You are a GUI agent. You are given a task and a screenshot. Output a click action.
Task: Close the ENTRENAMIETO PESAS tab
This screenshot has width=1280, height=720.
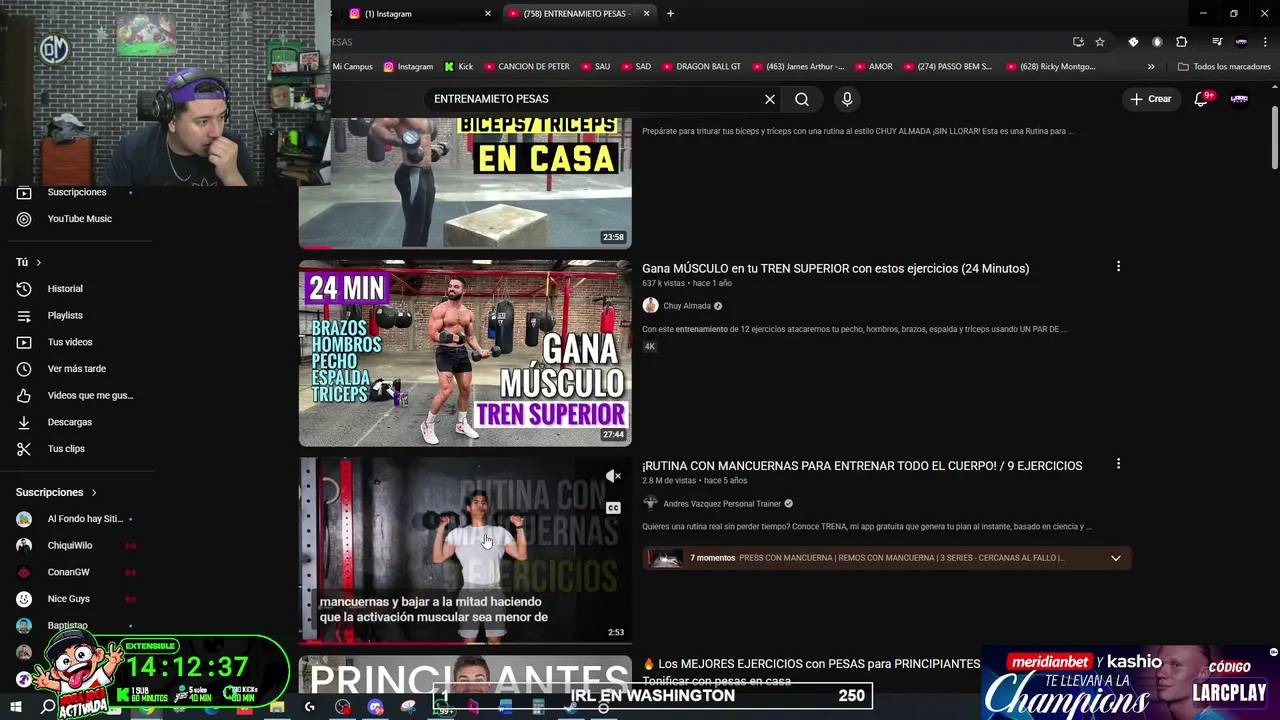click(647, 14)
